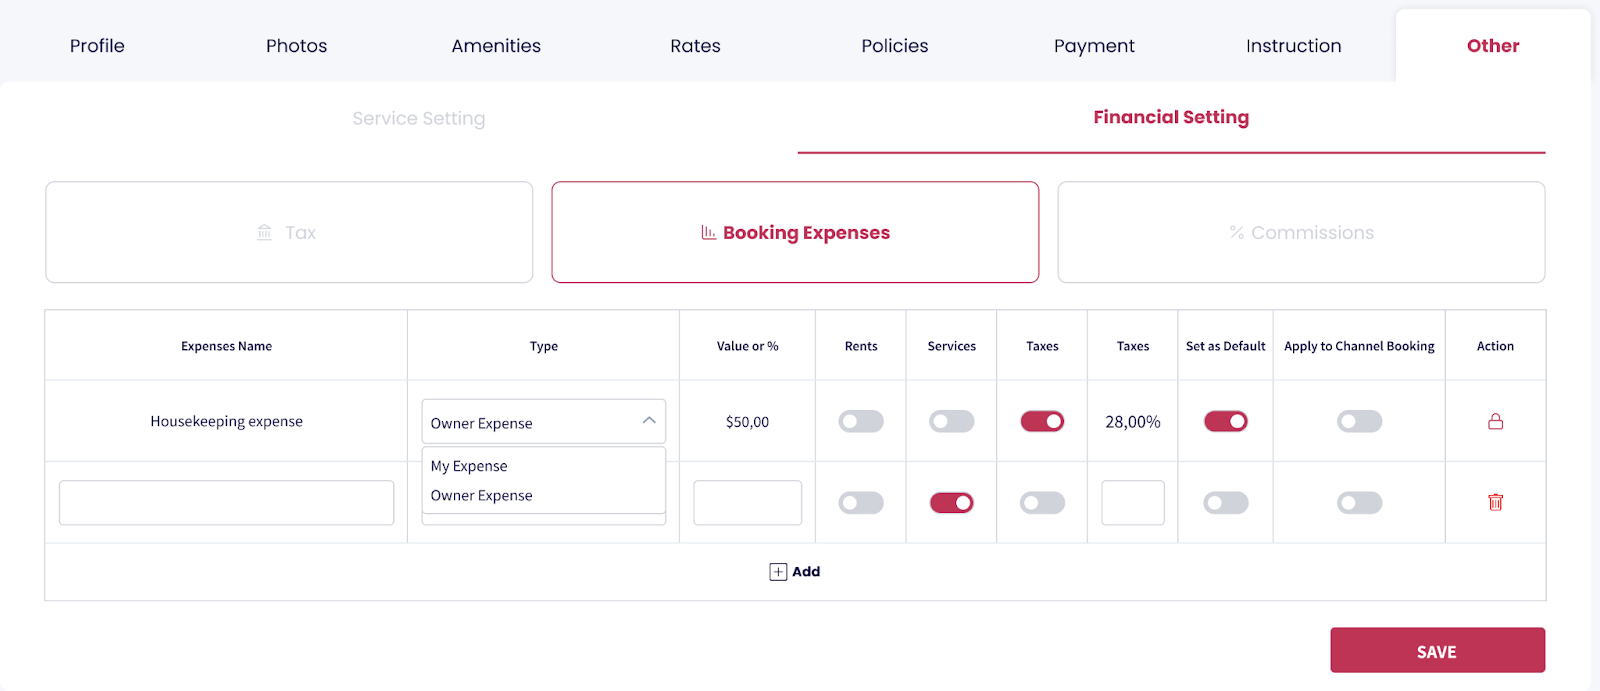1600x691 pixels.
Task: Click the plus icon beside Add
Action: (778, 572)
